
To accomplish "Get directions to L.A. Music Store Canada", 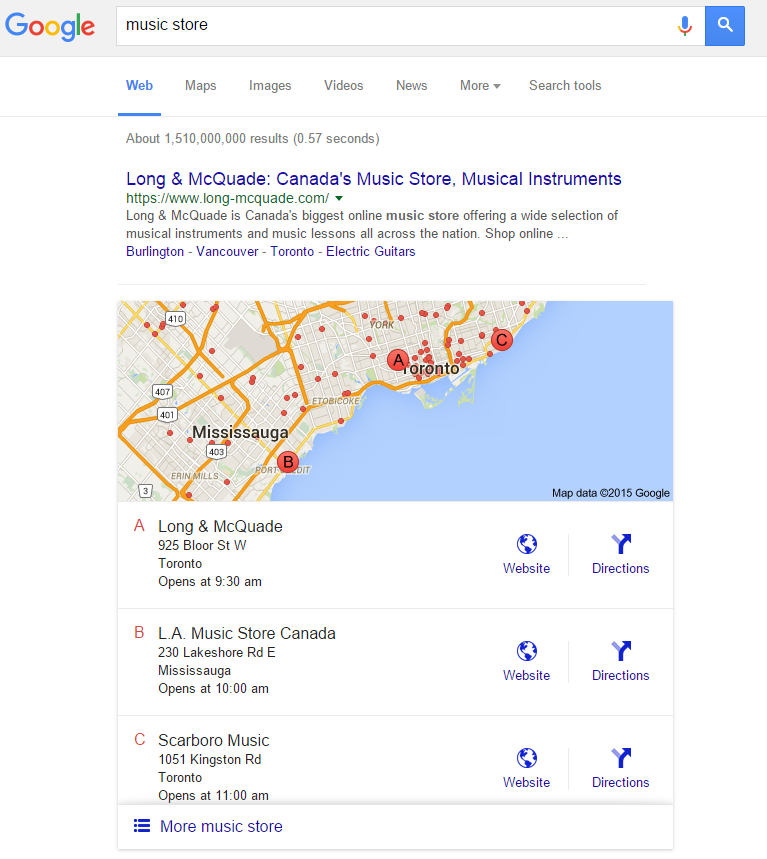I will pos(620,652).
